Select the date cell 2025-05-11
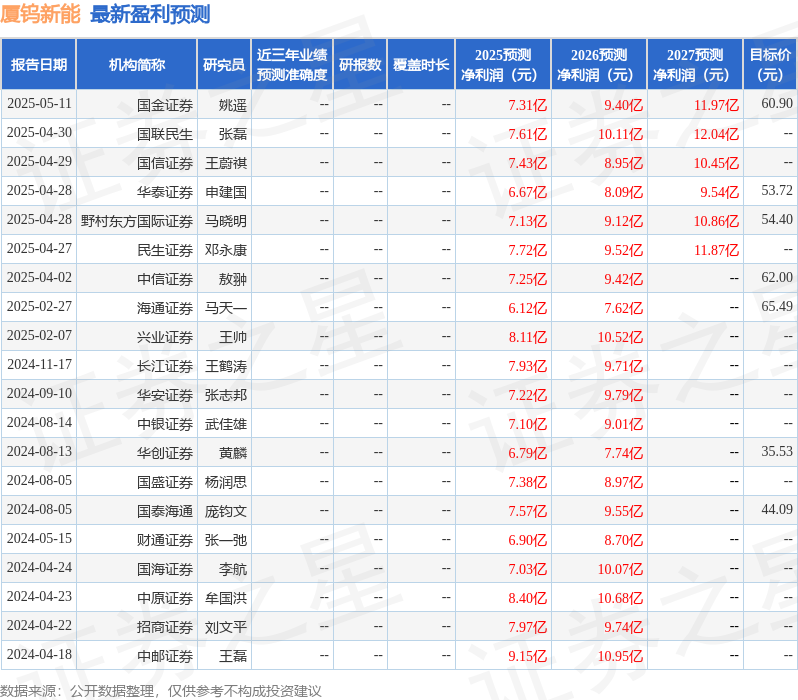 [x=39, y=104]
